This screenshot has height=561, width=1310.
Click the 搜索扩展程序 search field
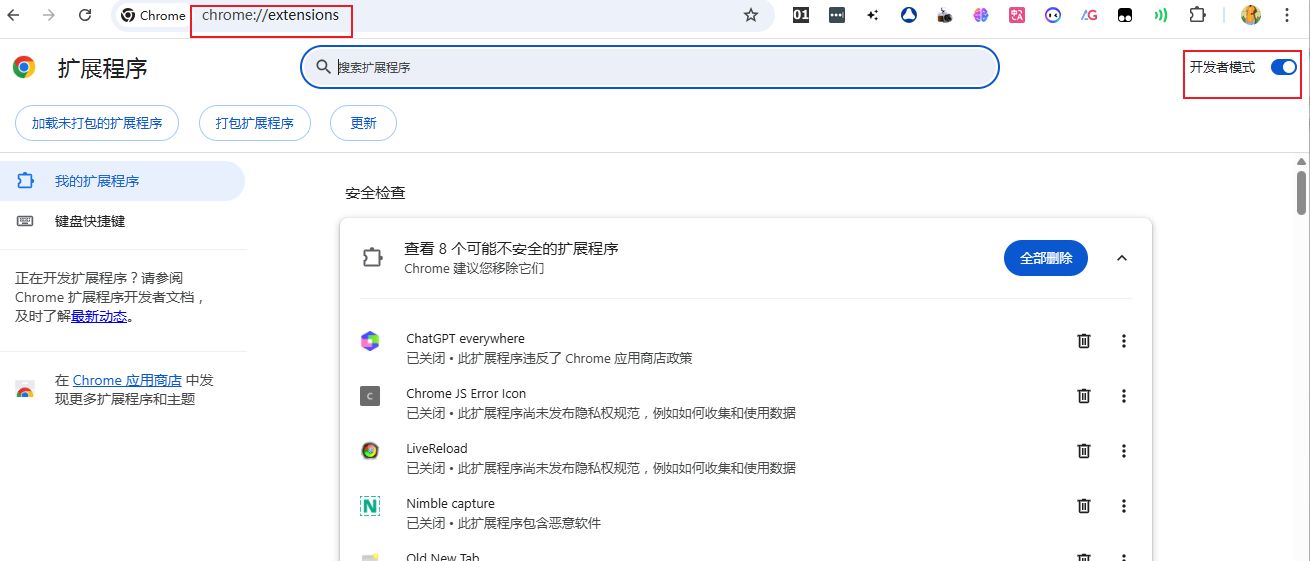[650, 67]
